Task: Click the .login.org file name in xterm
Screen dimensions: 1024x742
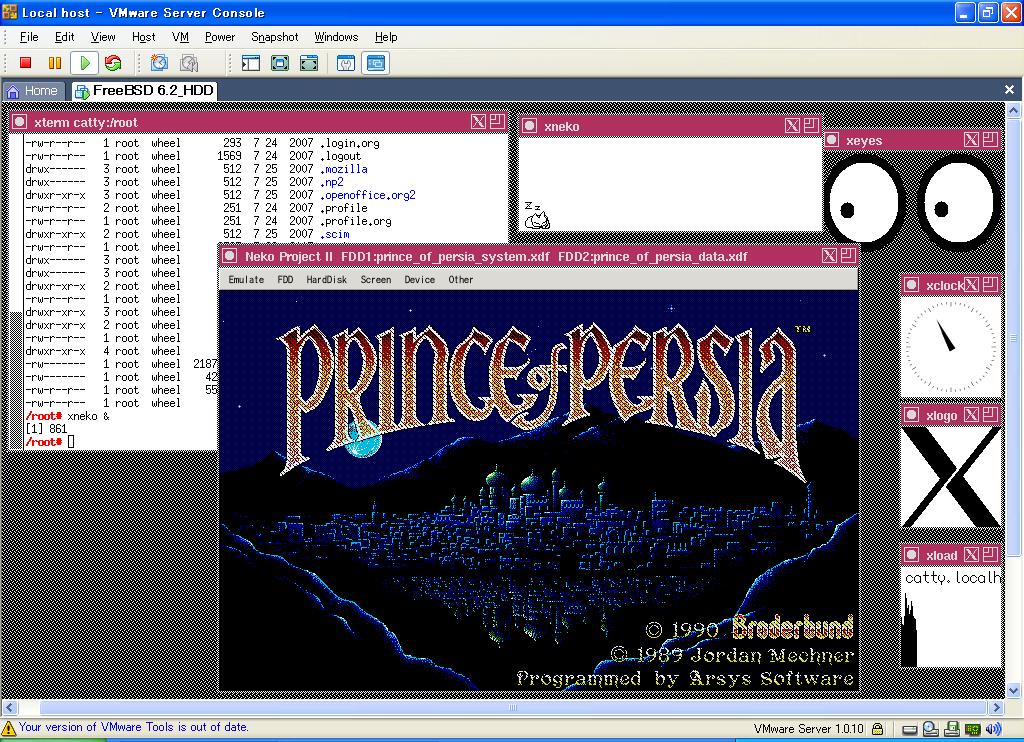Action: 349,142
